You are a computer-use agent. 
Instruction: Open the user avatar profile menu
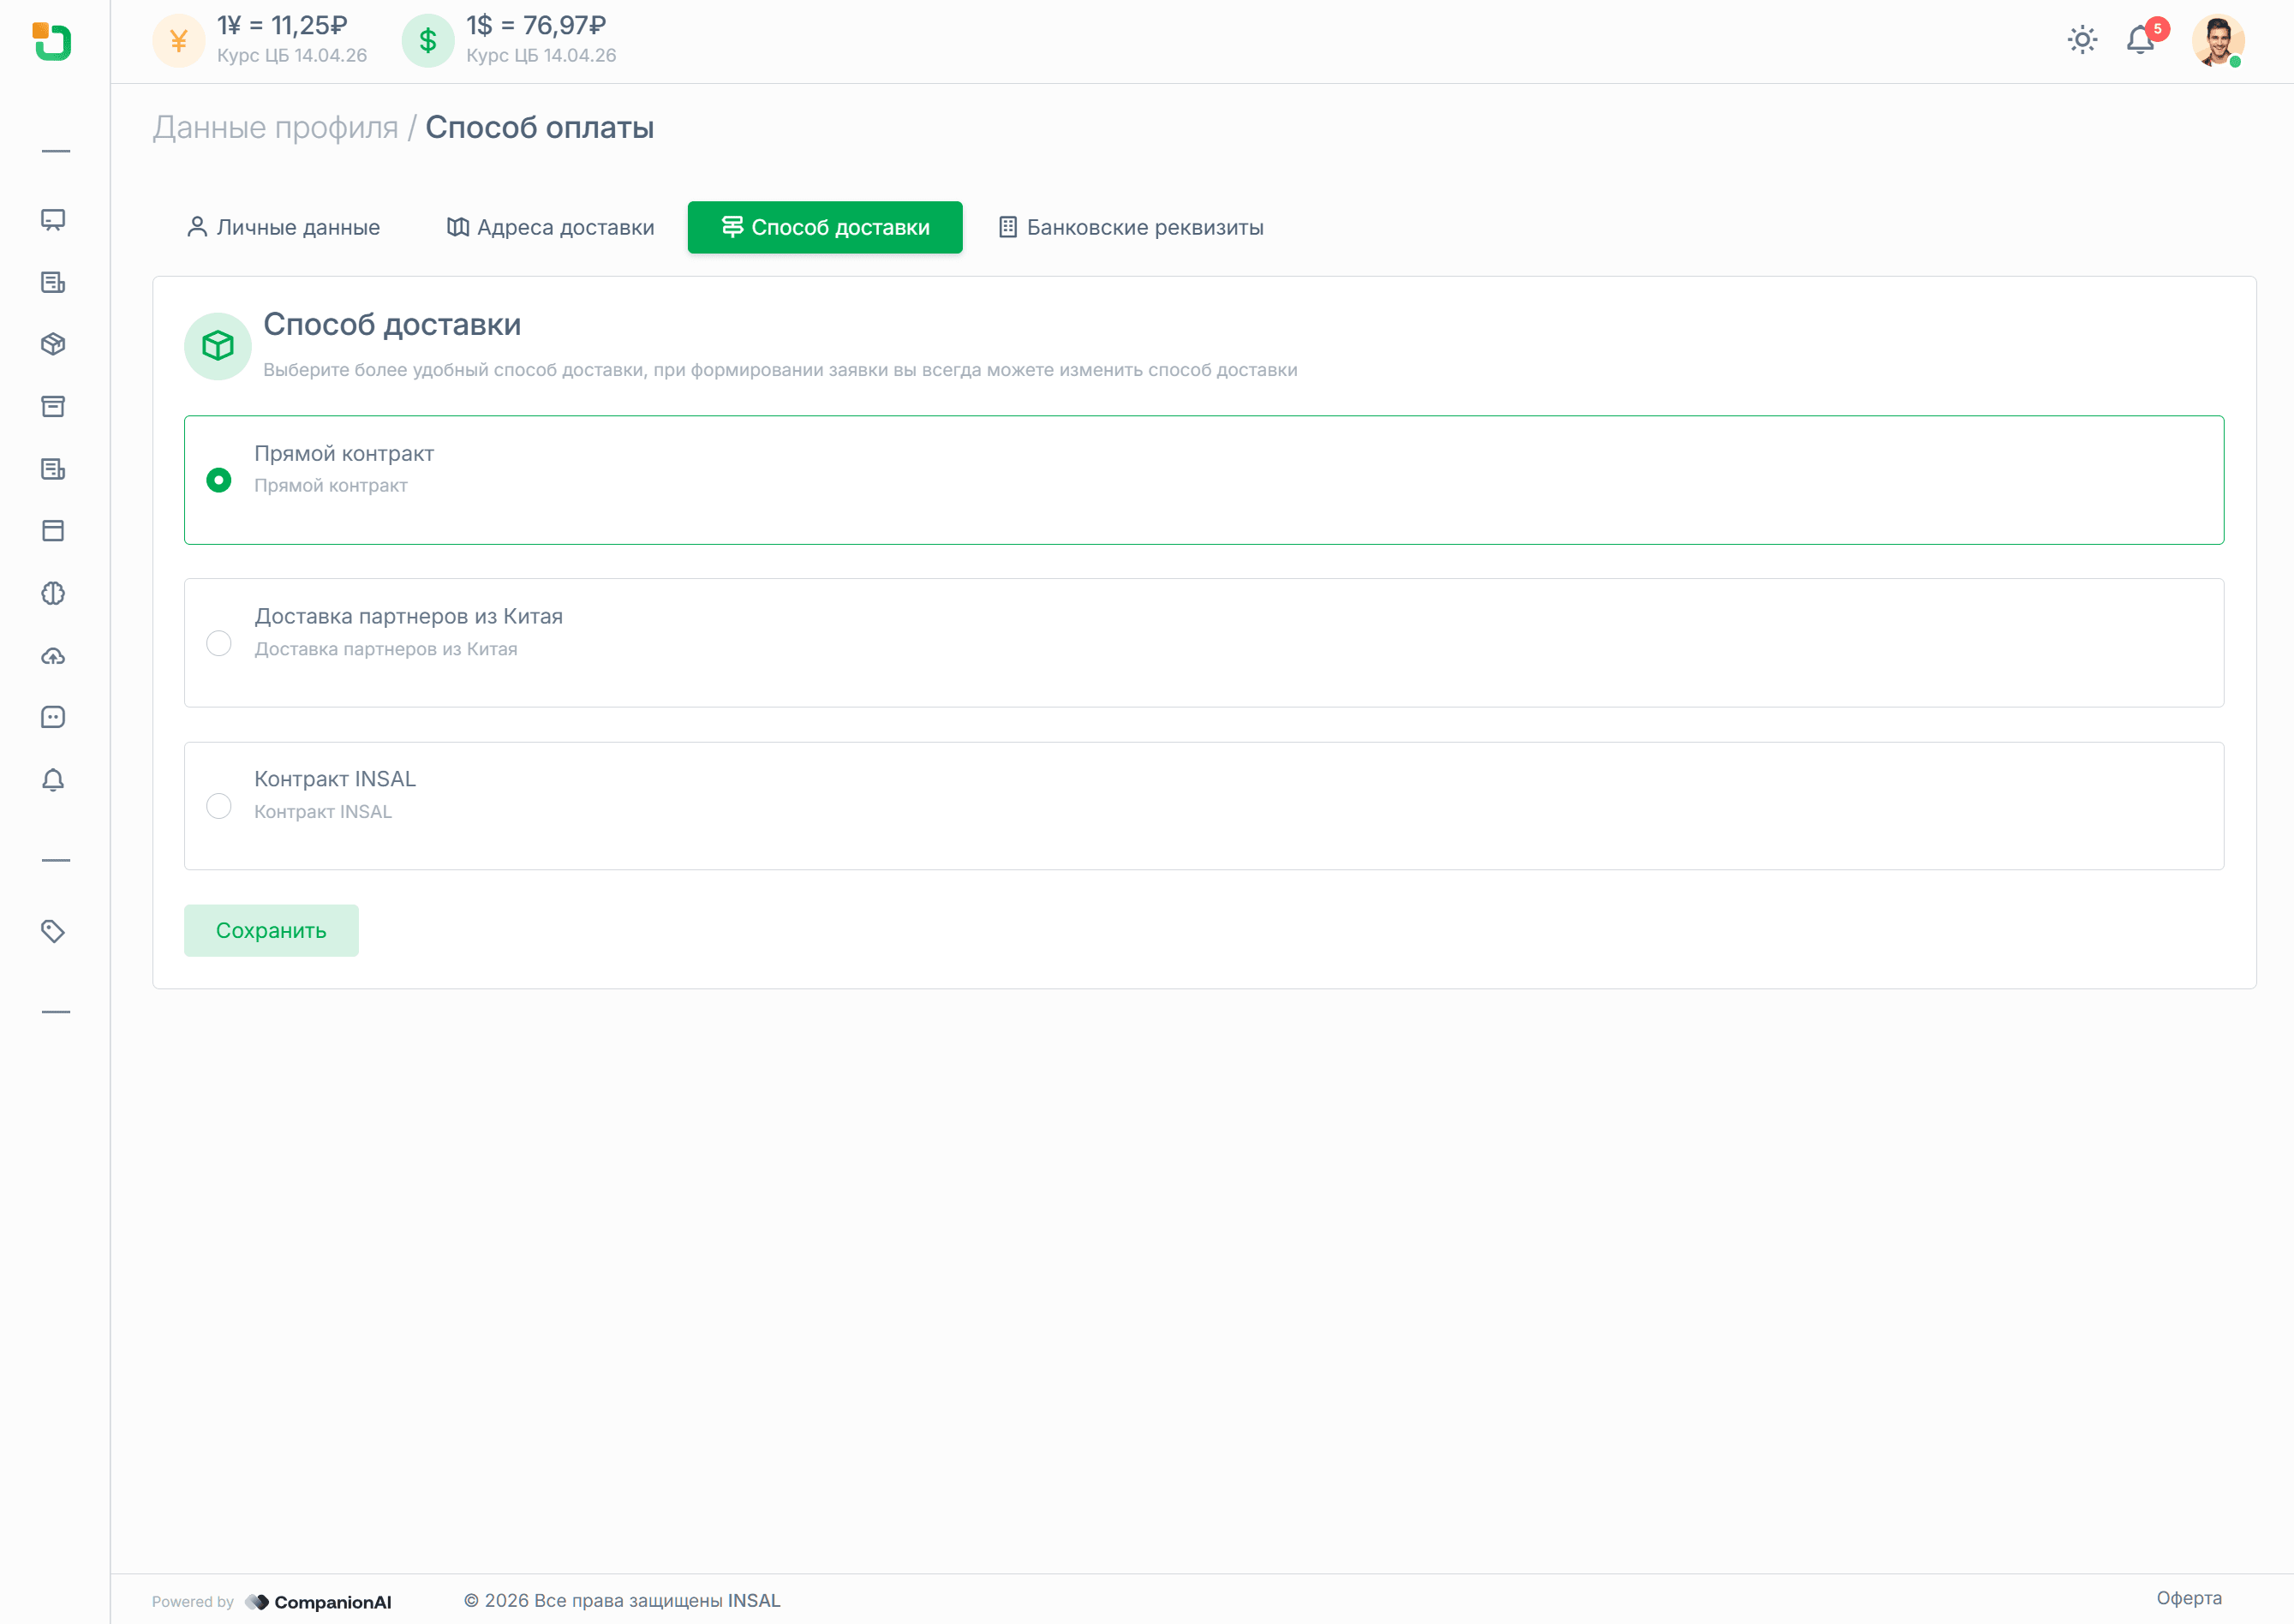tap(2217, 40)
